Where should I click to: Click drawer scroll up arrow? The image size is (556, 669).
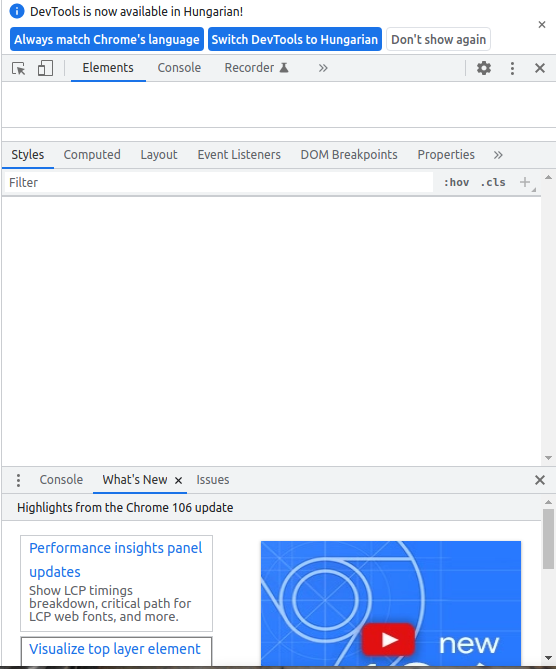pyautogui.click(x=548, y=503)
